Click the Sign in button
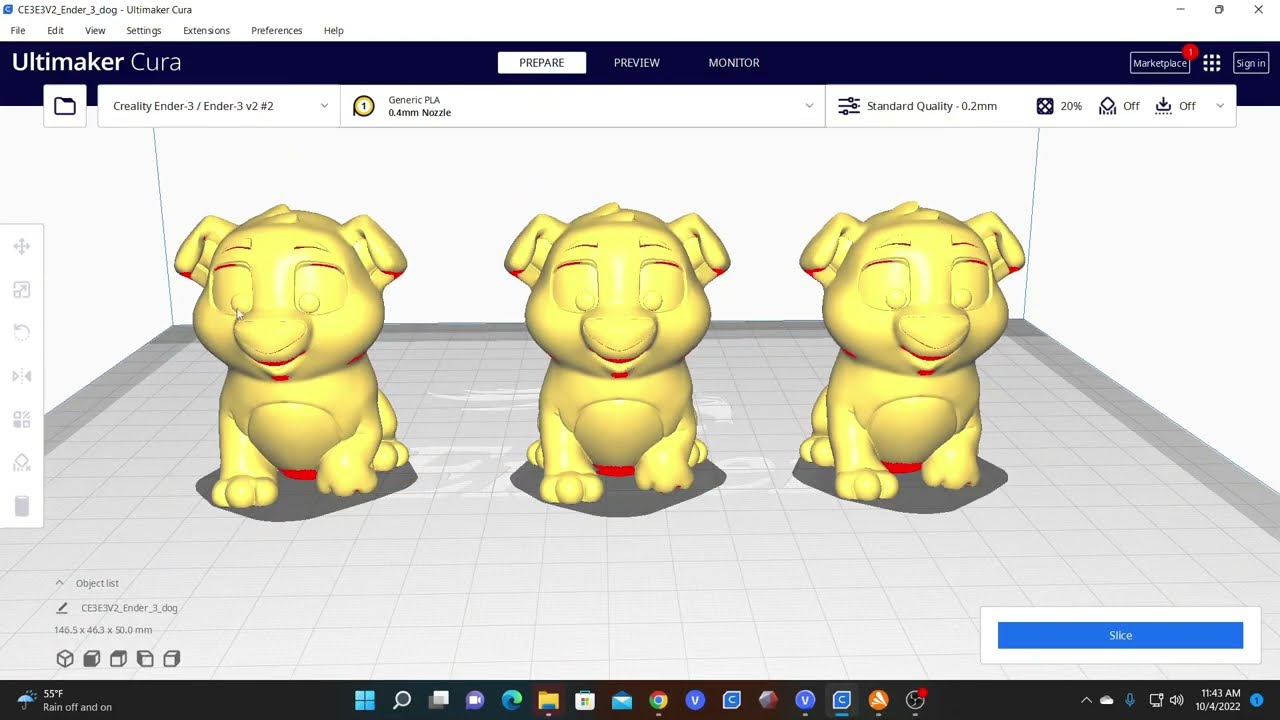This screenshot has height=720, width=1280. coord(1251,63)
